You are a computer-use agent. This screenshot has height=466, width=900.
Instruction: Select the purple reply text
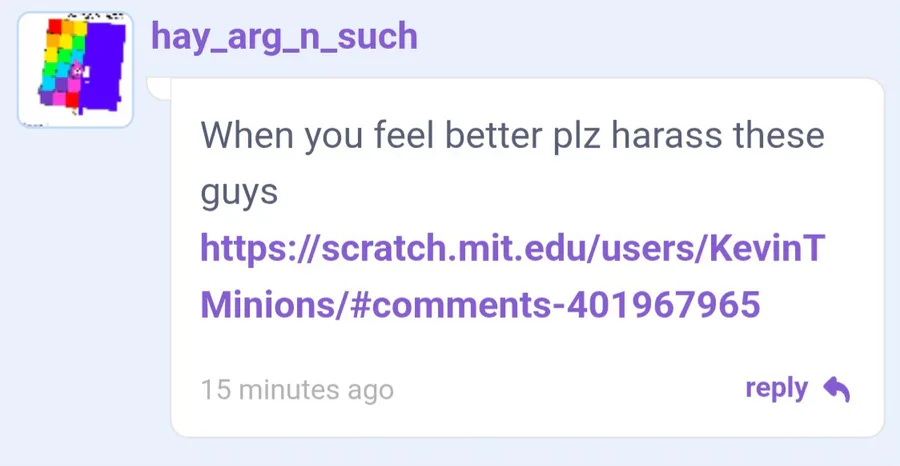pyautogui.click(x=777, y=389)
